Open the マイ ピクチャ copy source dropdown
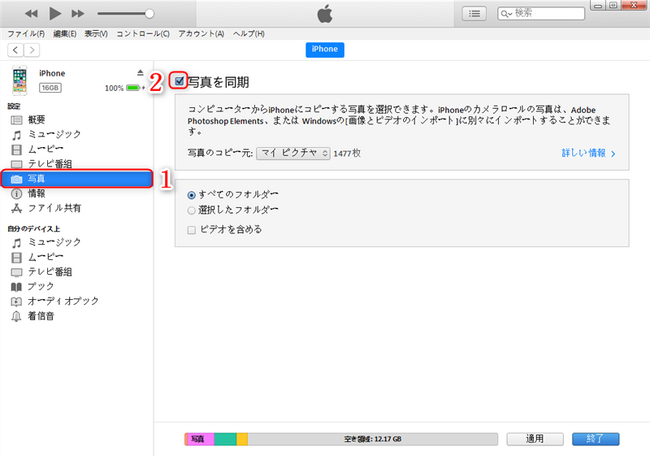650x456 pixels. click(293, 153)
